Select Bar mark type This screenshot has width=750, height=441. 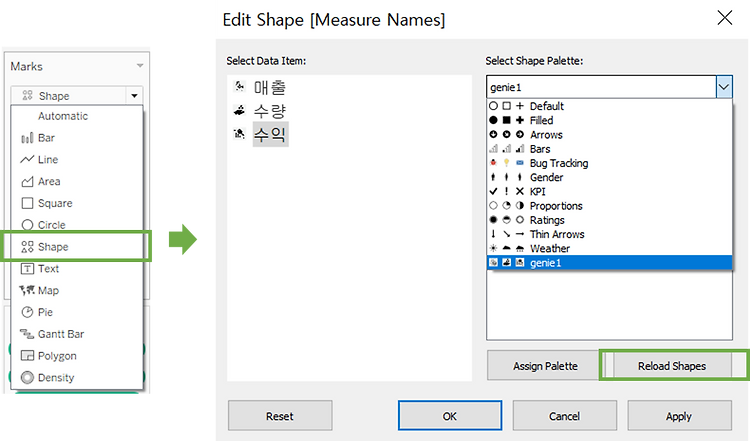point(77,138)
